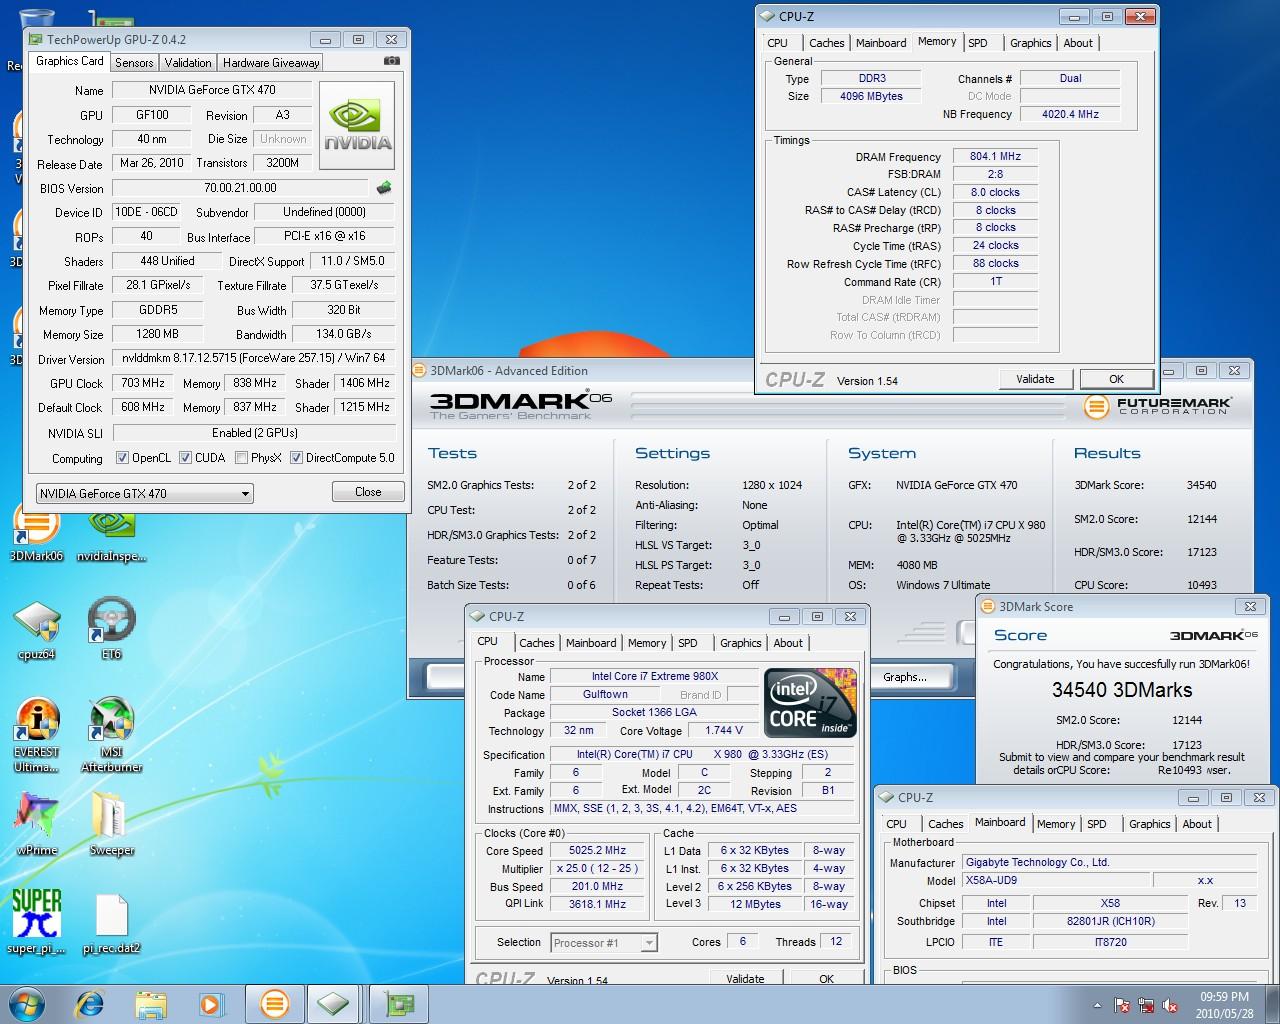This screenshot has width=1280, height=1024.
Task: Select the SPD tab in CPU-Z Memory window
Action: 978,43
